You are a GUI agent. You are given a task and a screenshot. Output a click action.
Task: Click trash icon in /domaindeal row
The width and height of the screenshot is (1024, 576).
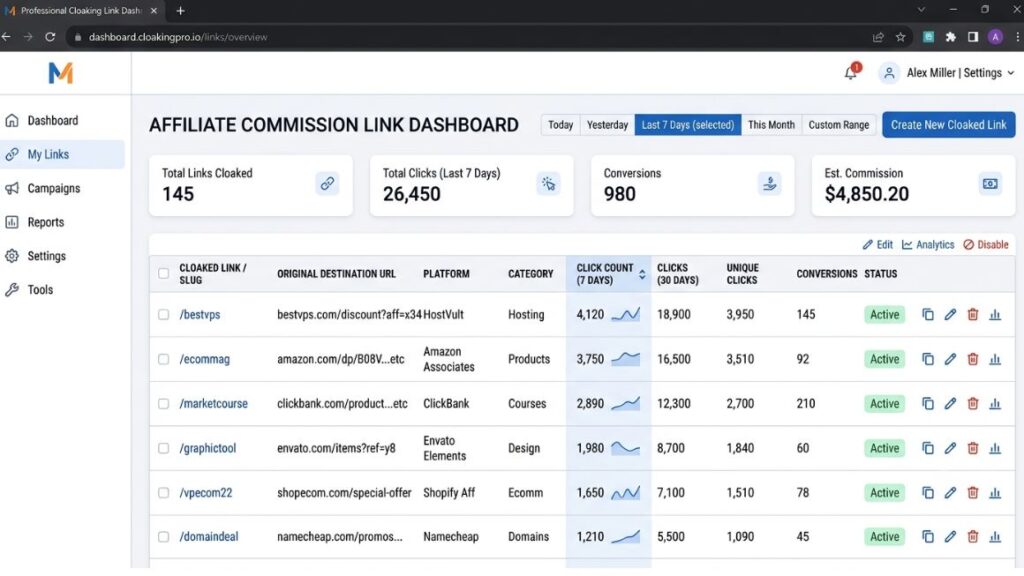[972, 537]
